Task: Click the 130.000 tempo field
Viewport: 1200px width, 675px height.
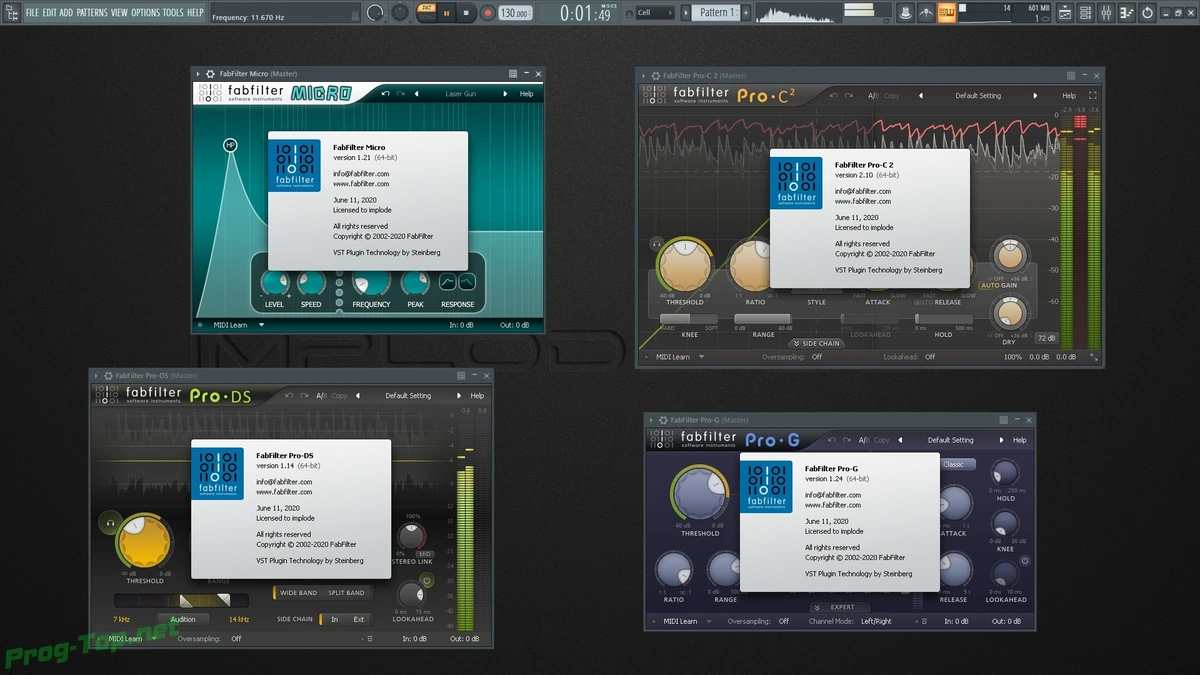Action: pyautogui.click(x=514, y=13)
